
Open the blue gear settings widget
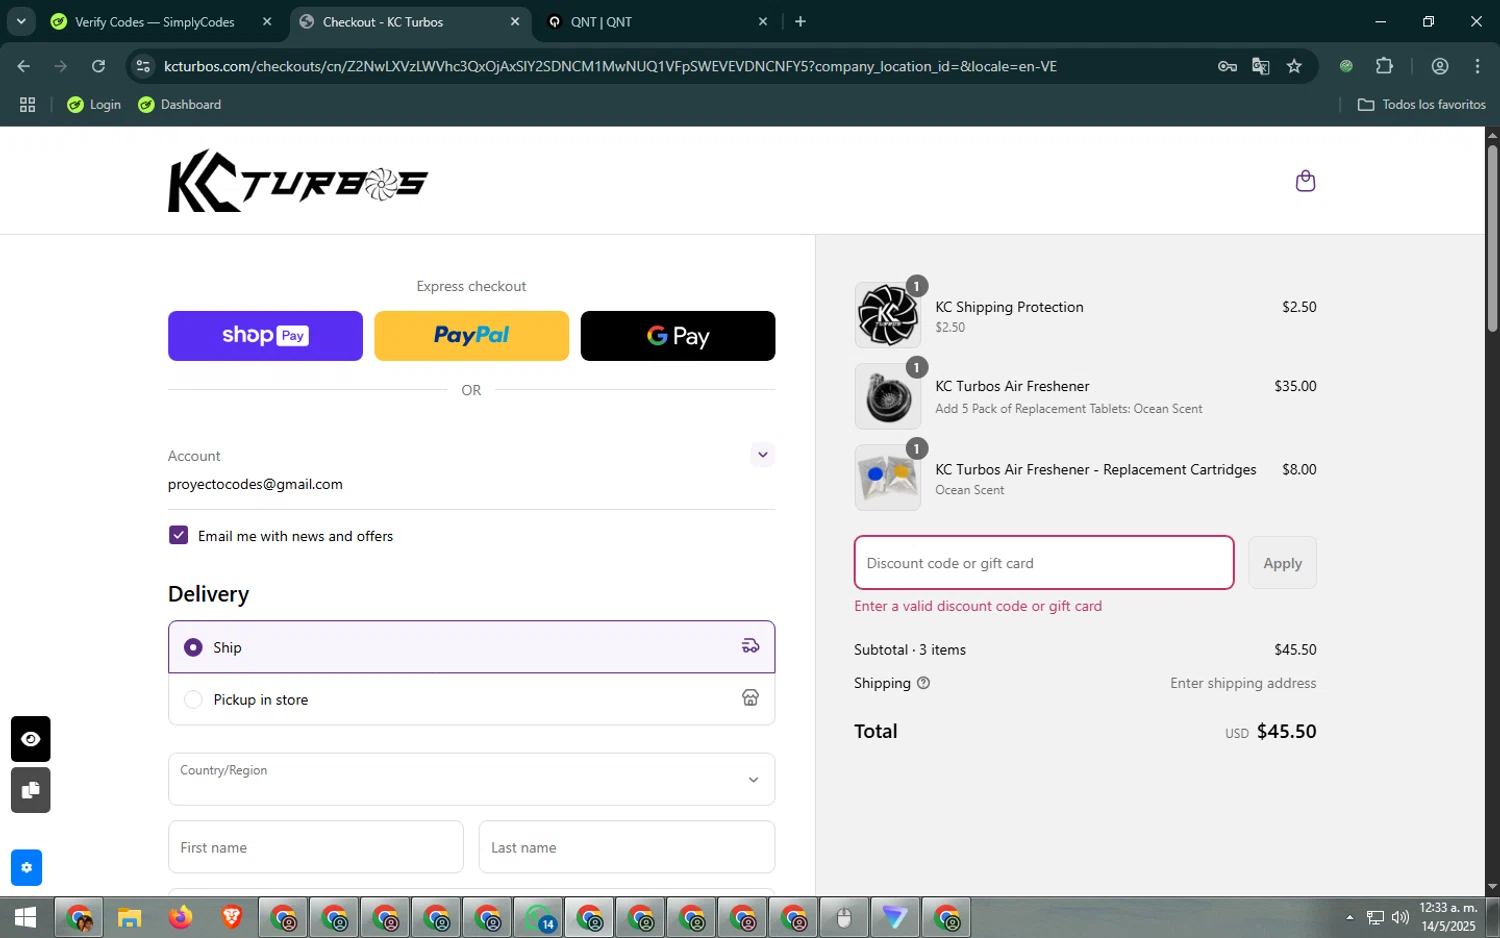[26, 868]
